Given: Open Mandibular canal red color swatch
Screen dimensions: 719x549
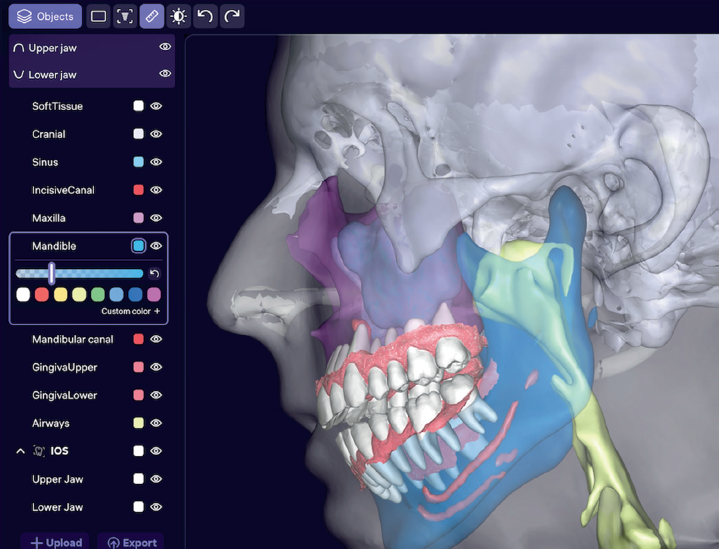Looking at the screenshot, I should [x=138, y=339].
